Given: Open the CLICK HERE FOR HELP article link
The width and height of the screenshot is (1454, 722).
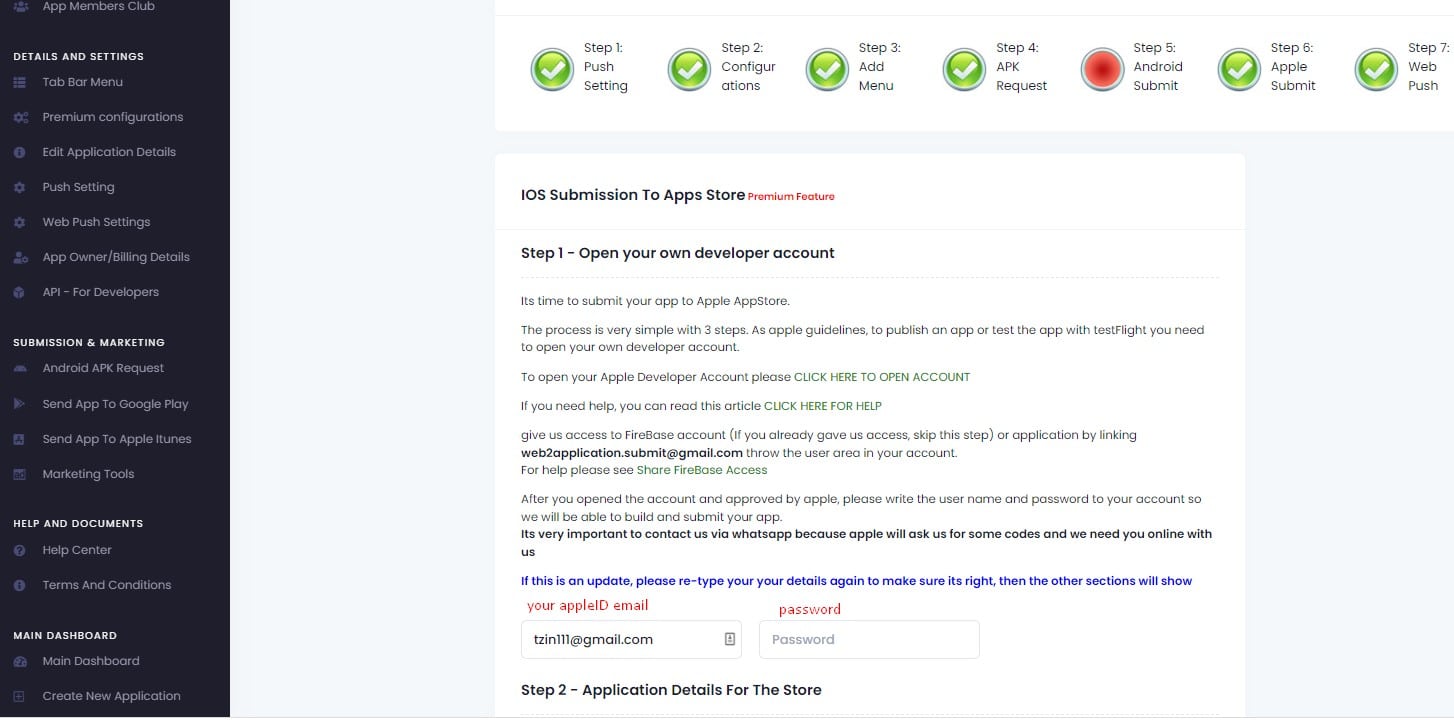Looking at the screenshot, I should 822,406.
